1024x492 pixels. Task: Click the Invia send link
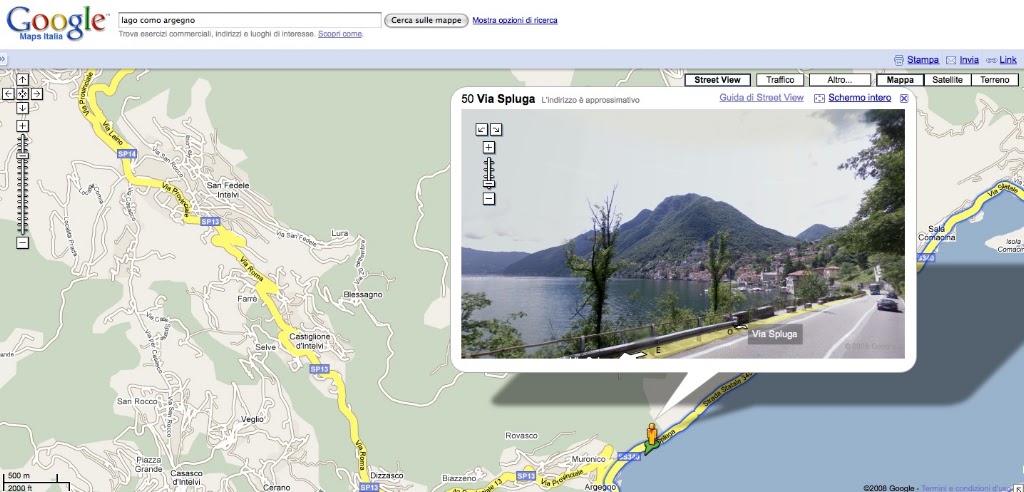969,59
